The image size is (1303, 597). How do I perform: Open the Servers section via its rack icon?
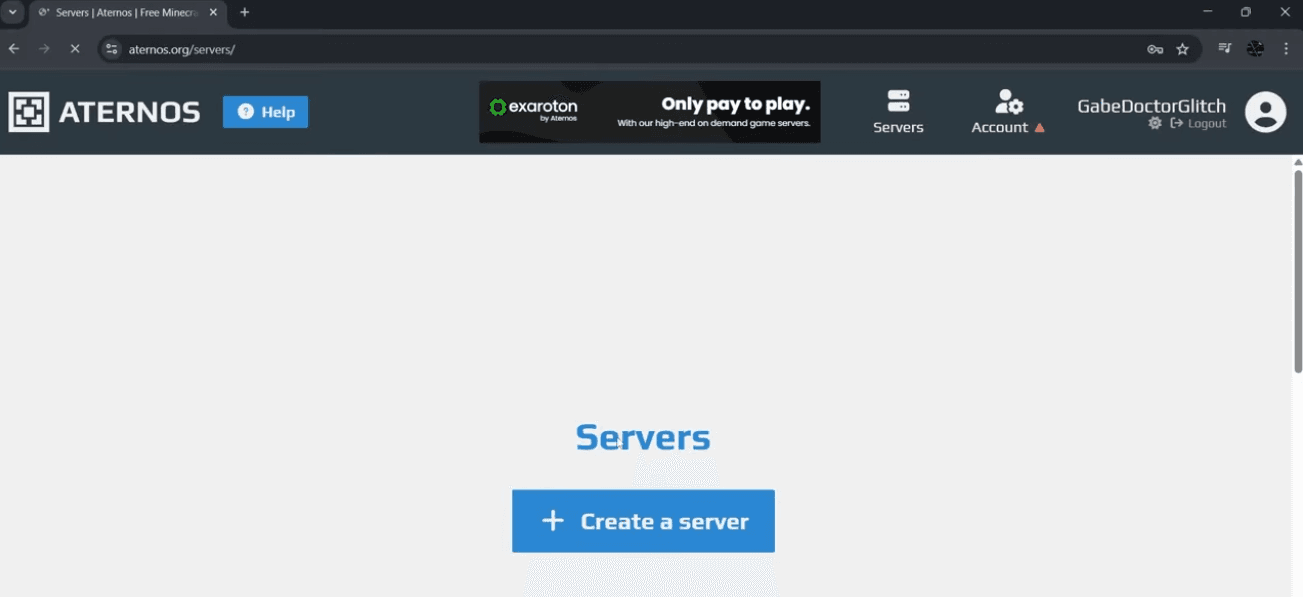[x=897, y=100]
